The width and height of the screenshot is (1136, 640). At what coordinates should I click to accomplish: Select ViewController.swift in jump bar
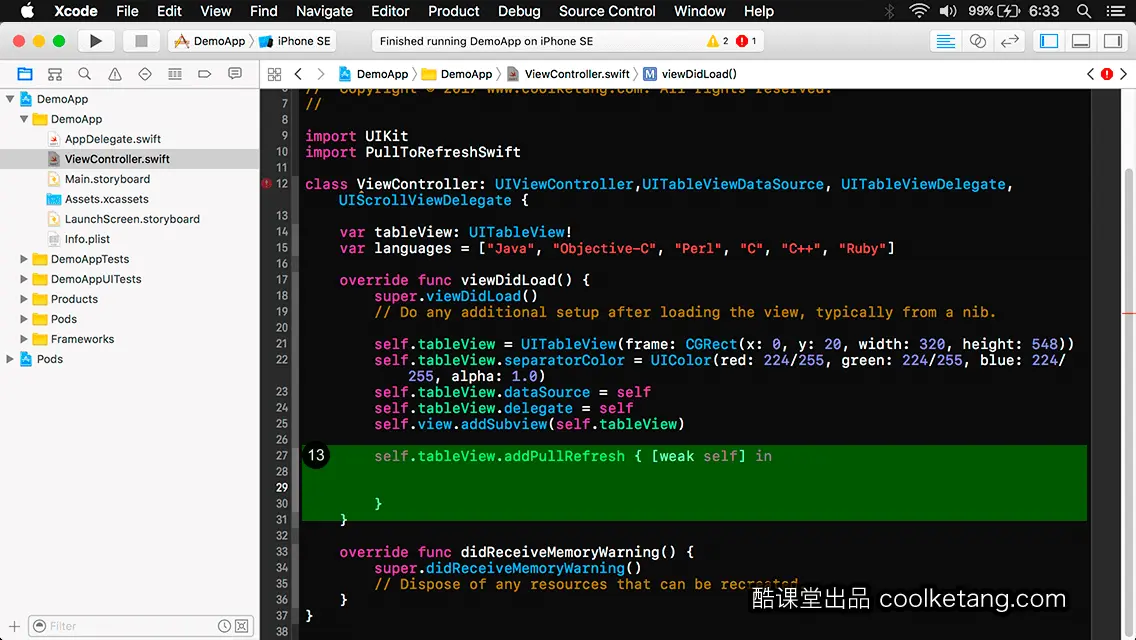569,74
